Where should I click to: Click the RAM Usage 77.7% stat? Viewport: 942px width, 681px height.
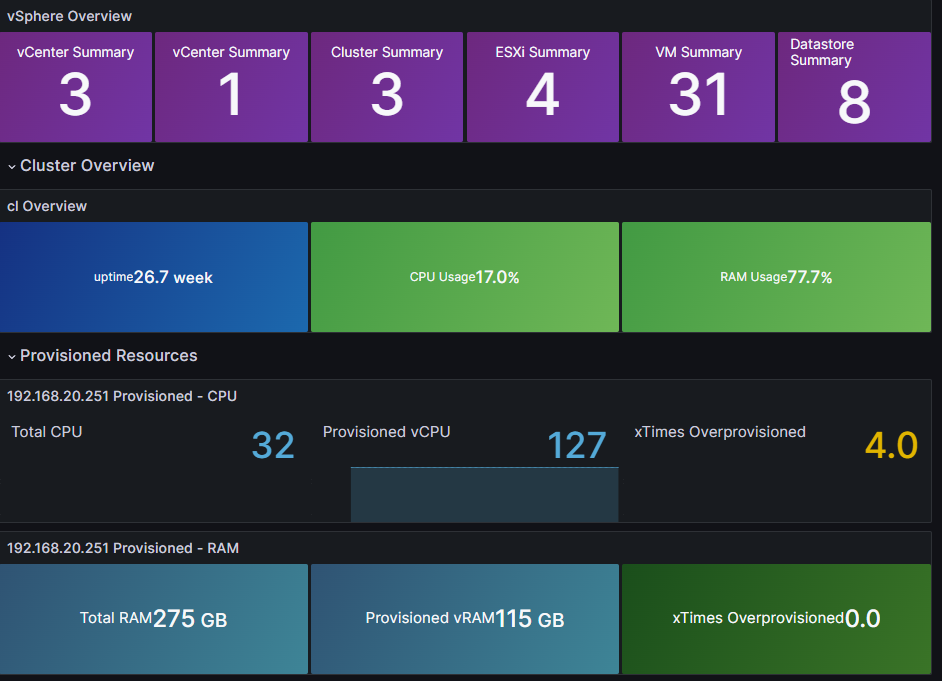pos(776,277)
